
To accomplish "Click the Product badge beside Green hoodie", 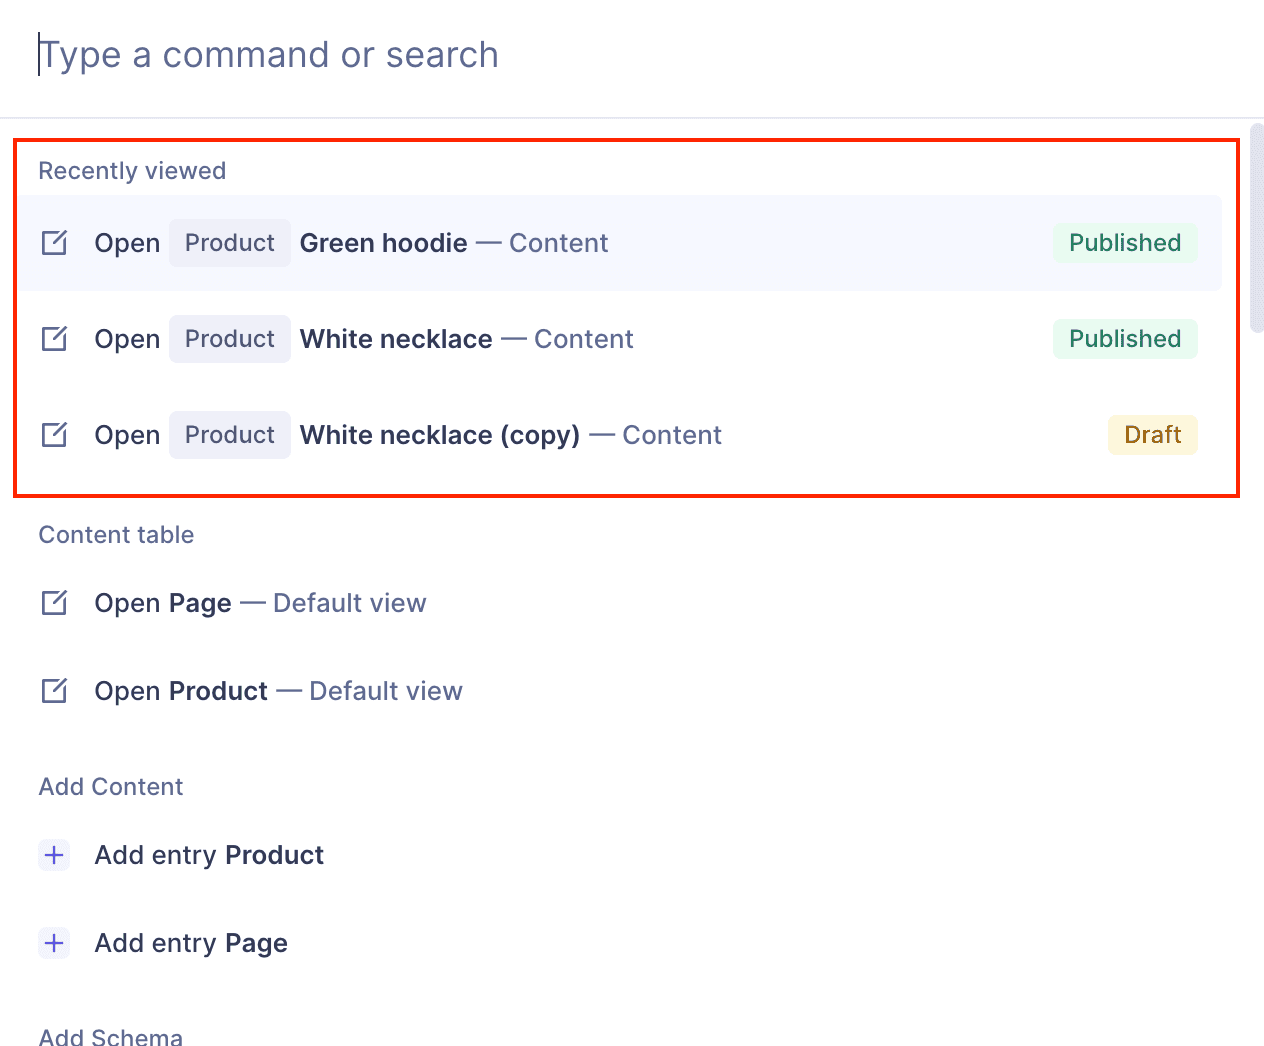I will click(229, 242).
